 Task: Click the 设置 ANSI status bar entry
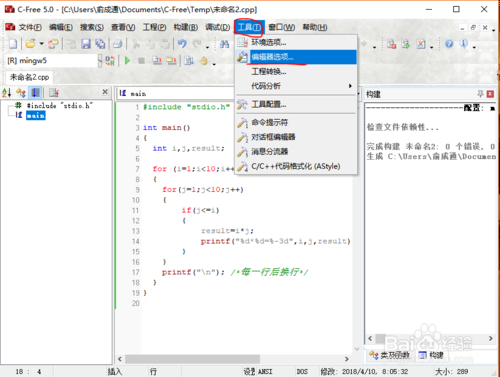coord(258,371)
